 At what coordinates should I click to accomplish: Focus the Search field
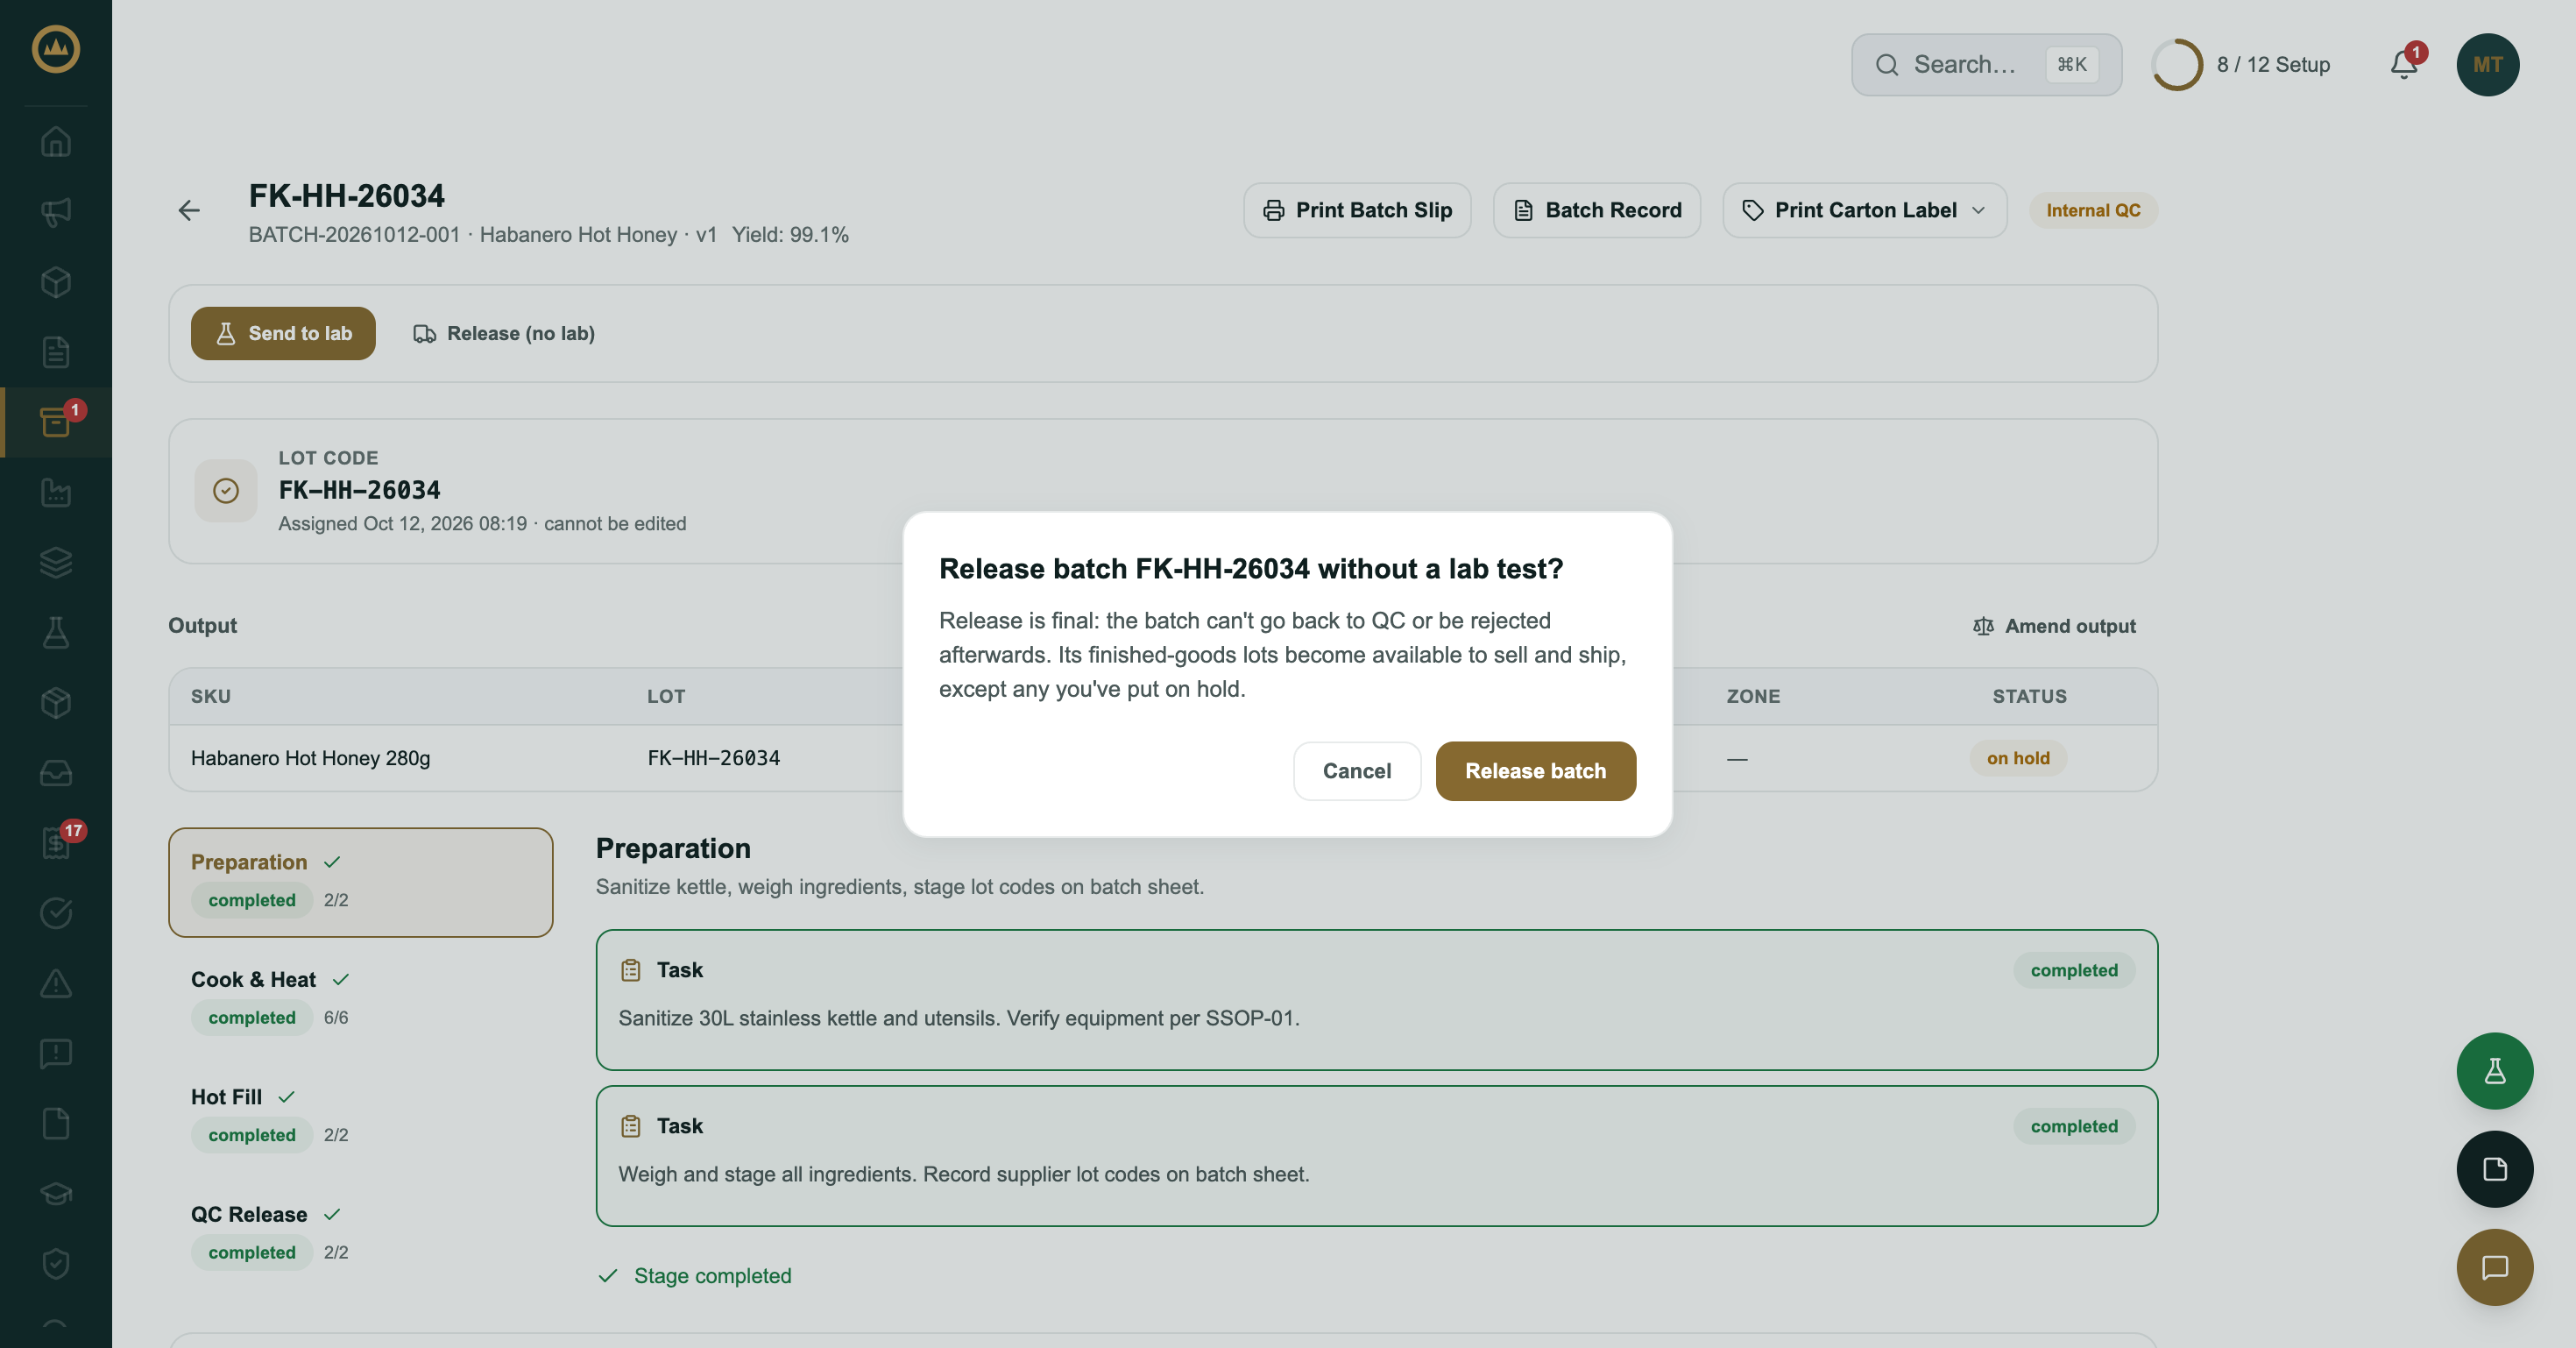click(1986, 65)
